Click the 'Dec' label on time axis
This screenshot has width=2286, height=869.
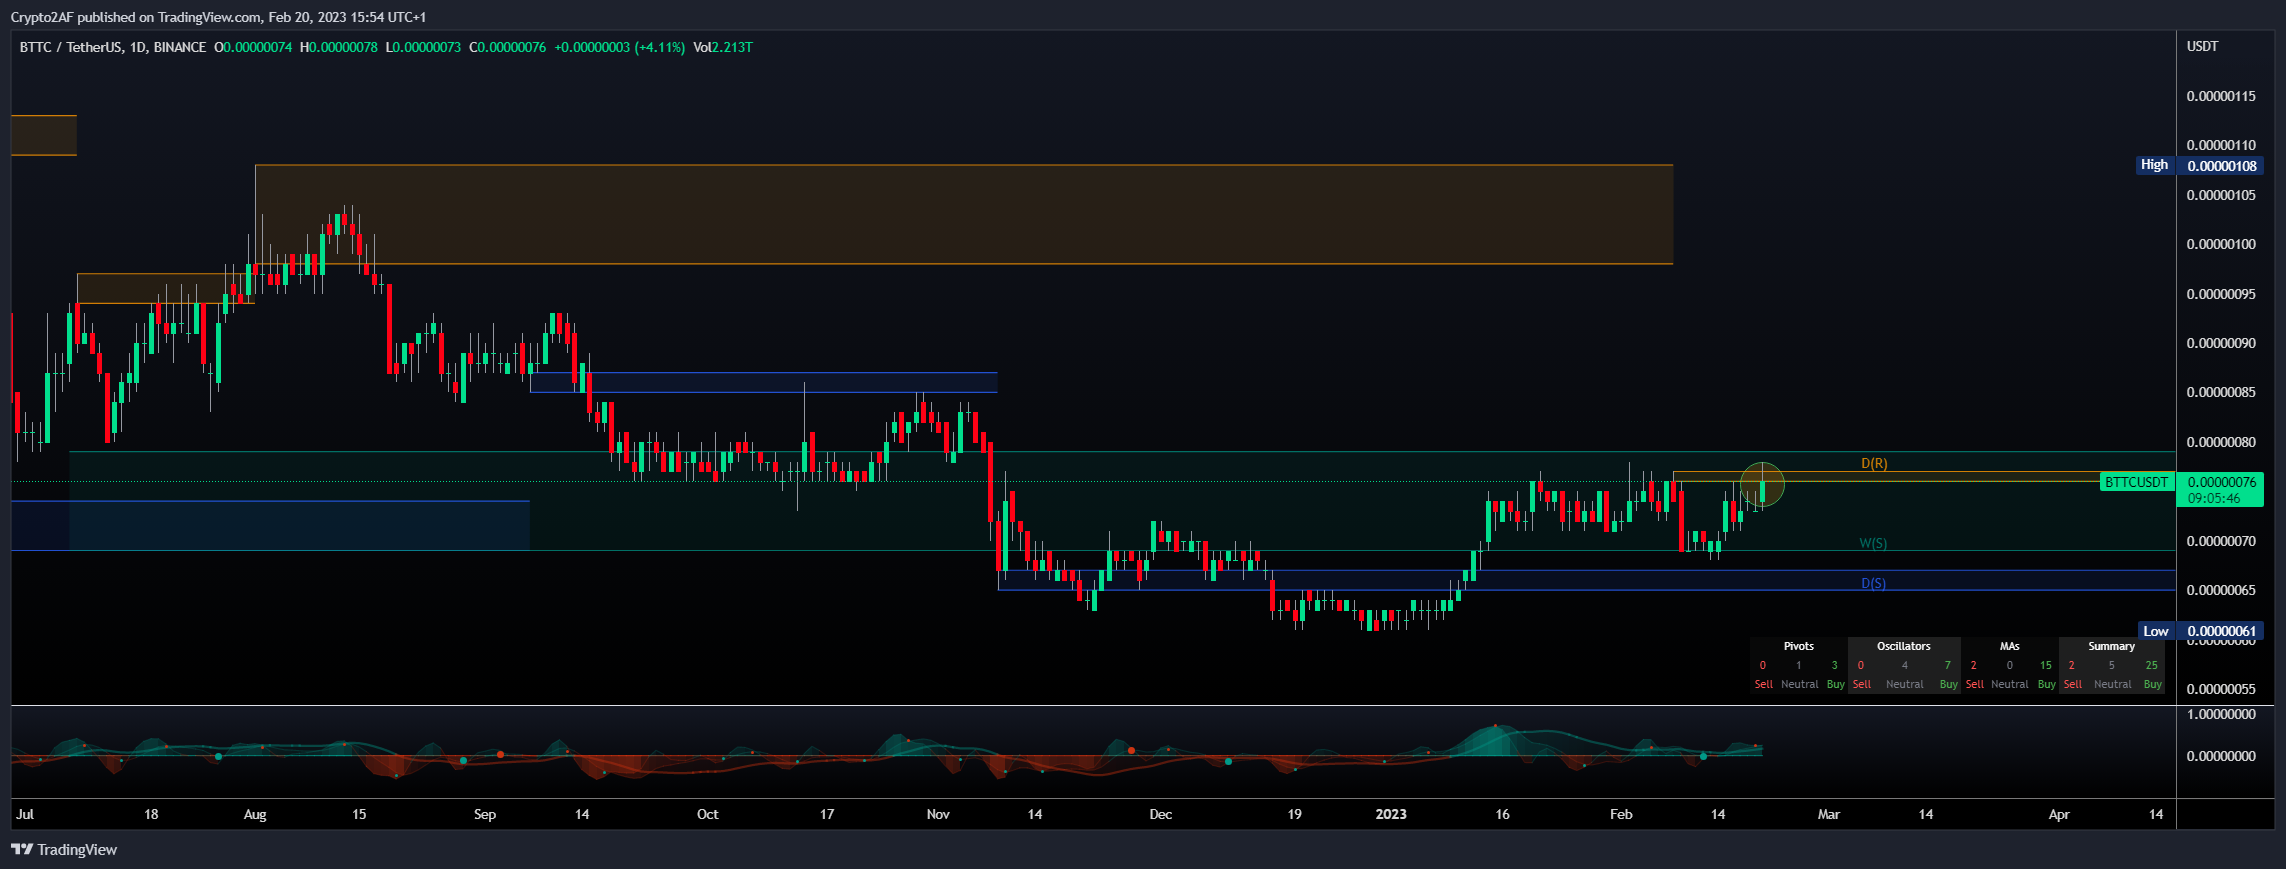coord(1161,814)
